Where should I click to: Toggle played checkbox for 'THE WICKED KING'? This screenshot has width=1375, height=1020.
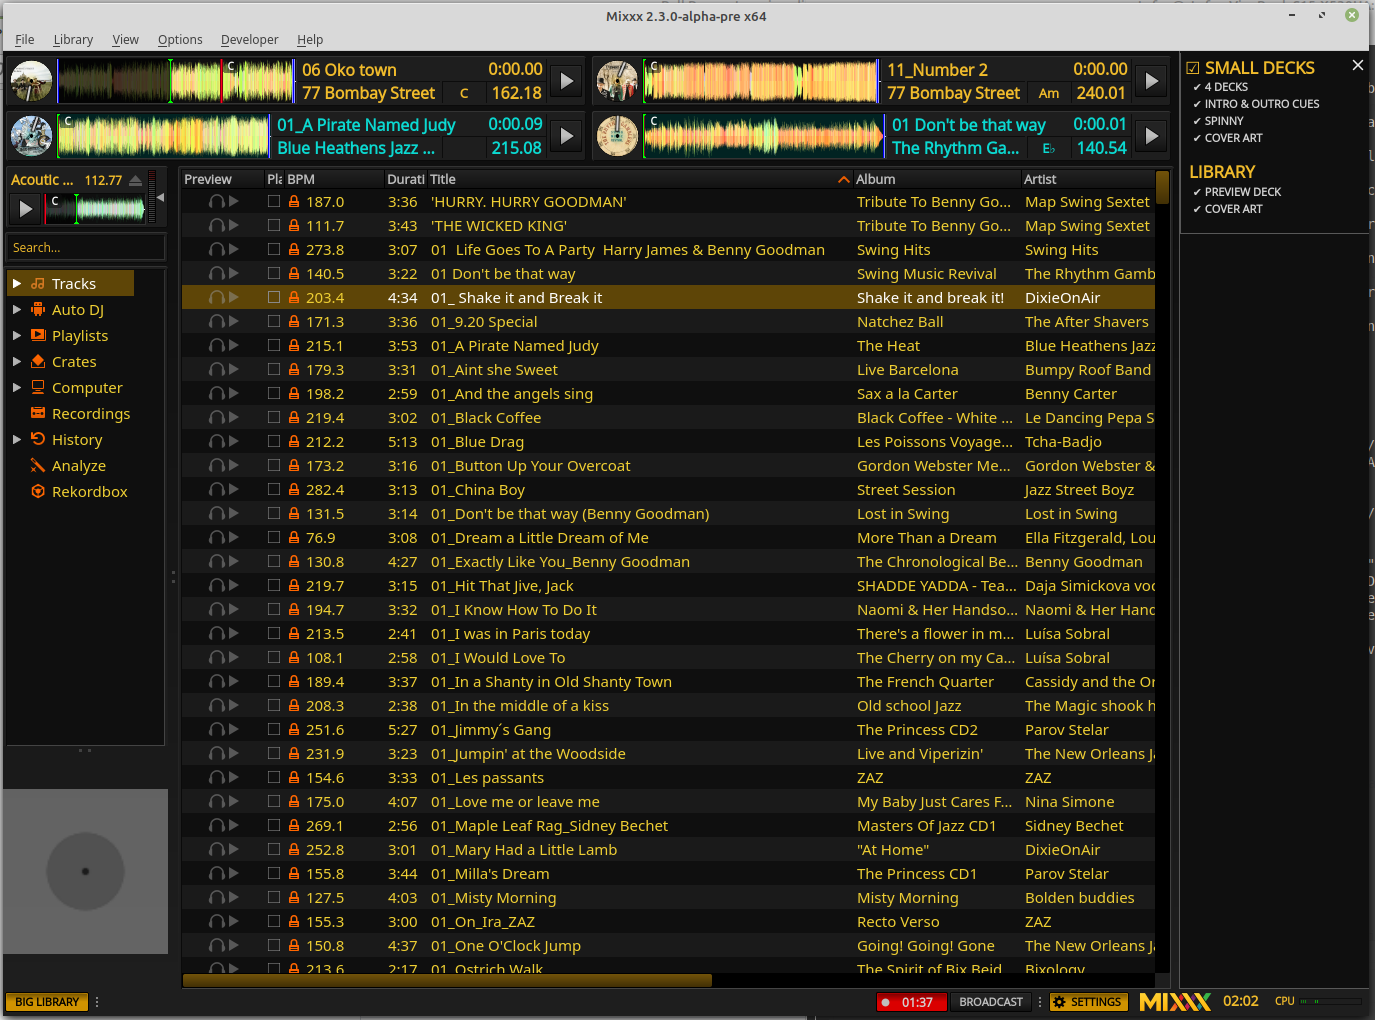[274, 226]
